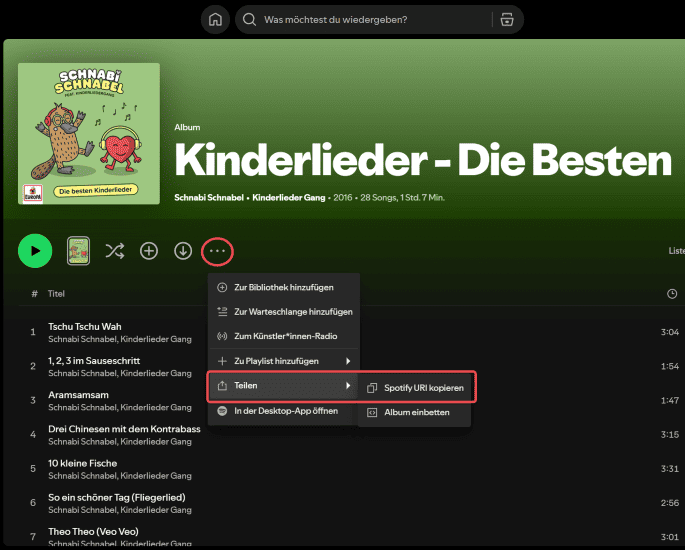Click the embed icon beside 'Album einbetten'

372,412
